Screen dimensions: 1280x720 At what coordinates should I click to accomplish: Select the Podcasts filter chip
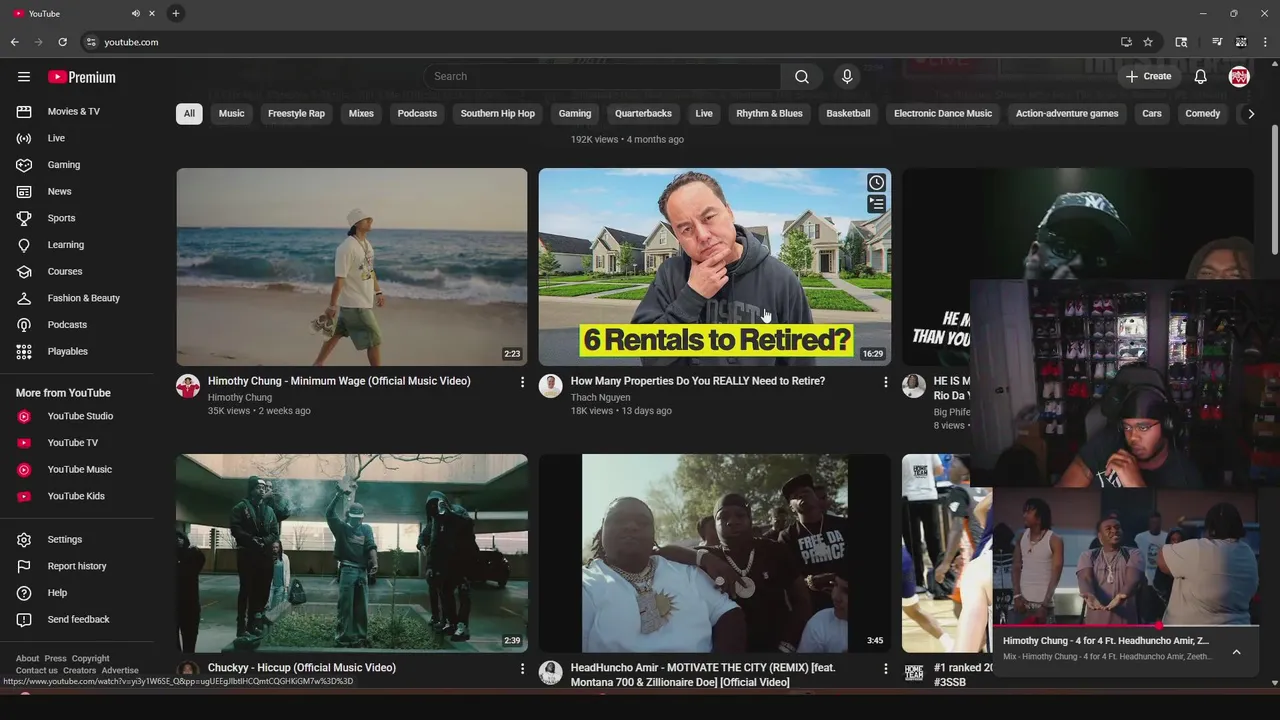point(417,114)
